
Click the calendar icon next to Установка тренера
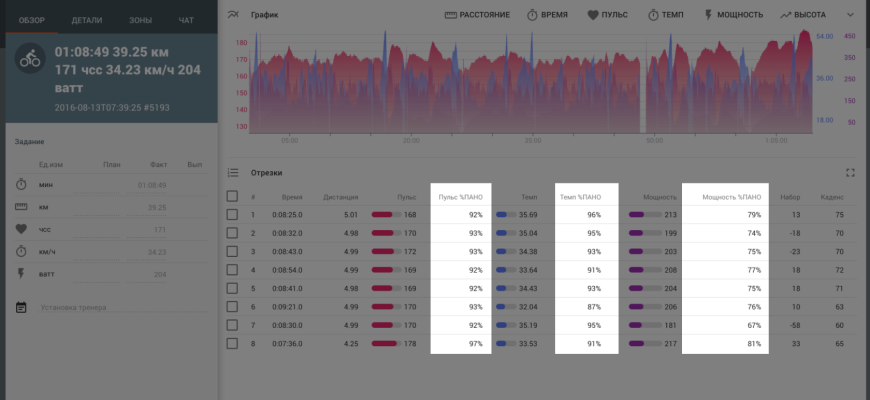21,307
